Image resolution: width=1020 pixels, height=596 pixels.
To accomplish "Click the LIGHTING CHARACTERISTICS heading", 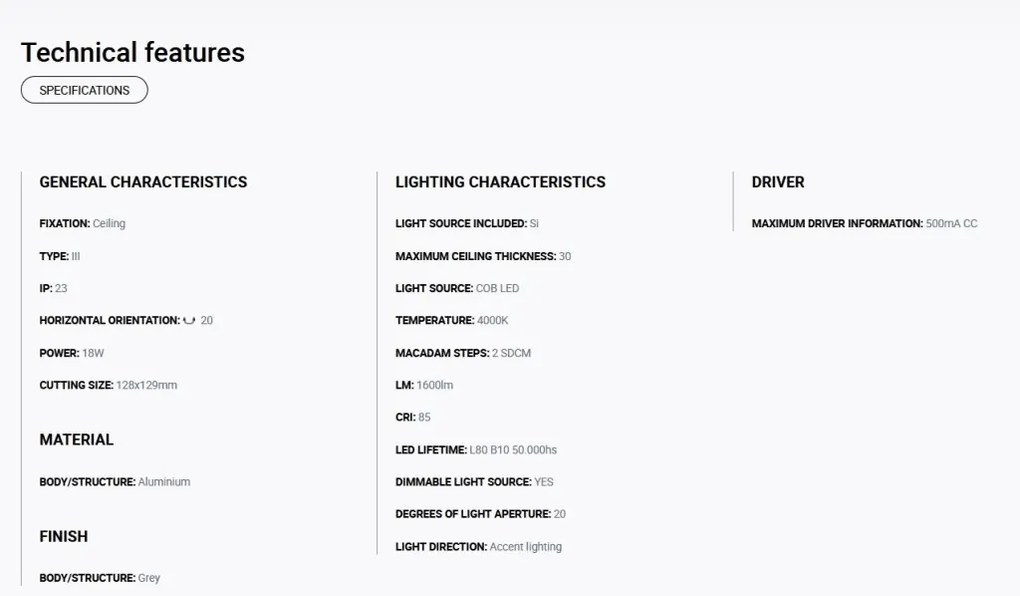I will tap(500, 182).
